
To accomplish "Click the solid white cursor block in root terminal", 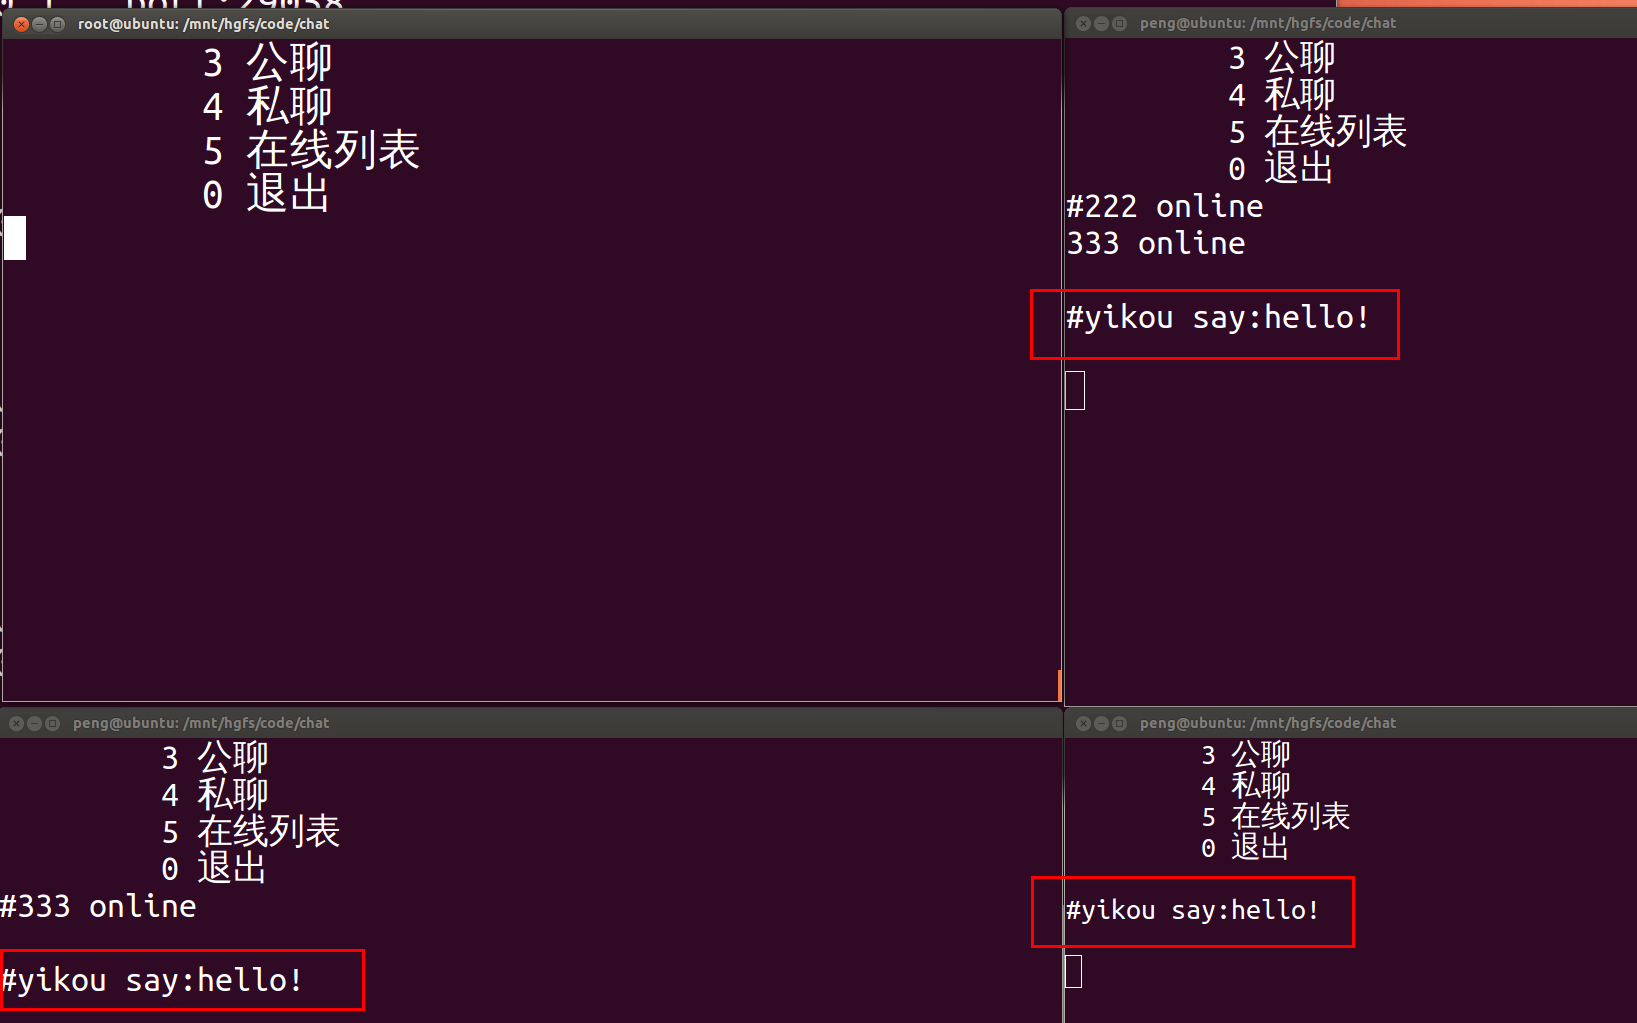I will (x=15, y=238).
